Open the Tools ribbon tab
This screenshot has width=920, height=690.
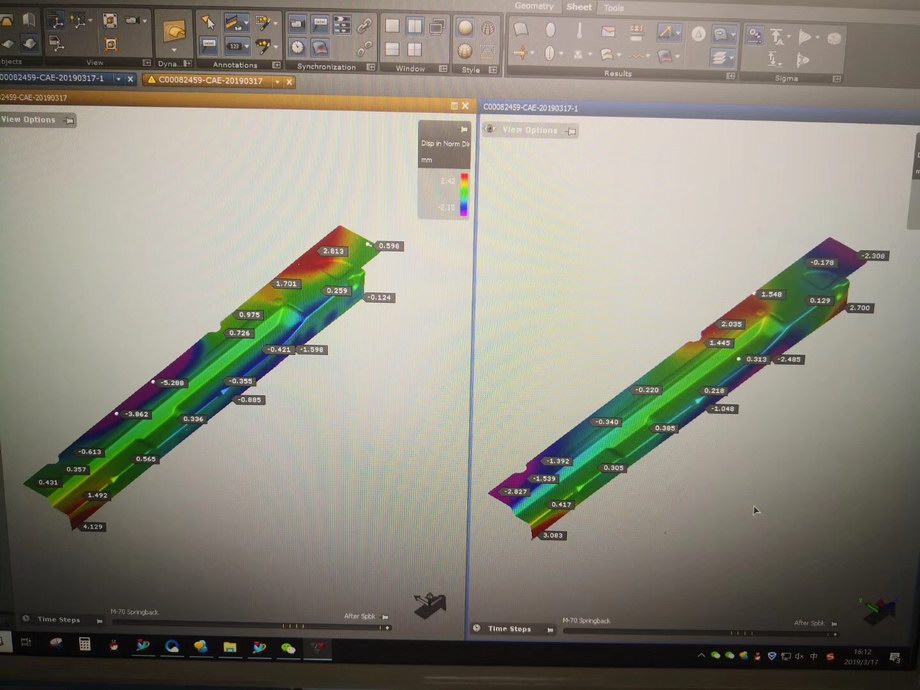[x=613, y=7]
